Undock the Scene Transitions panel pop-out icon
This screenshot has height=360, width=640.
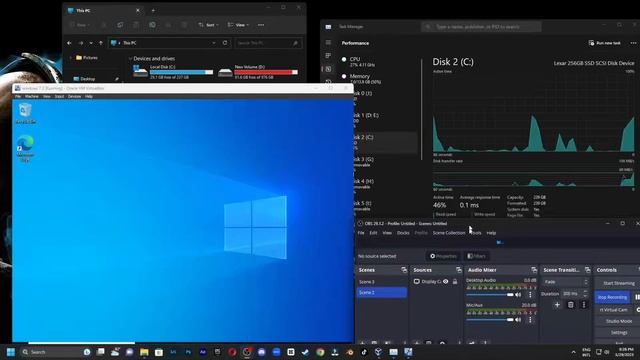[x=587, y=270]
